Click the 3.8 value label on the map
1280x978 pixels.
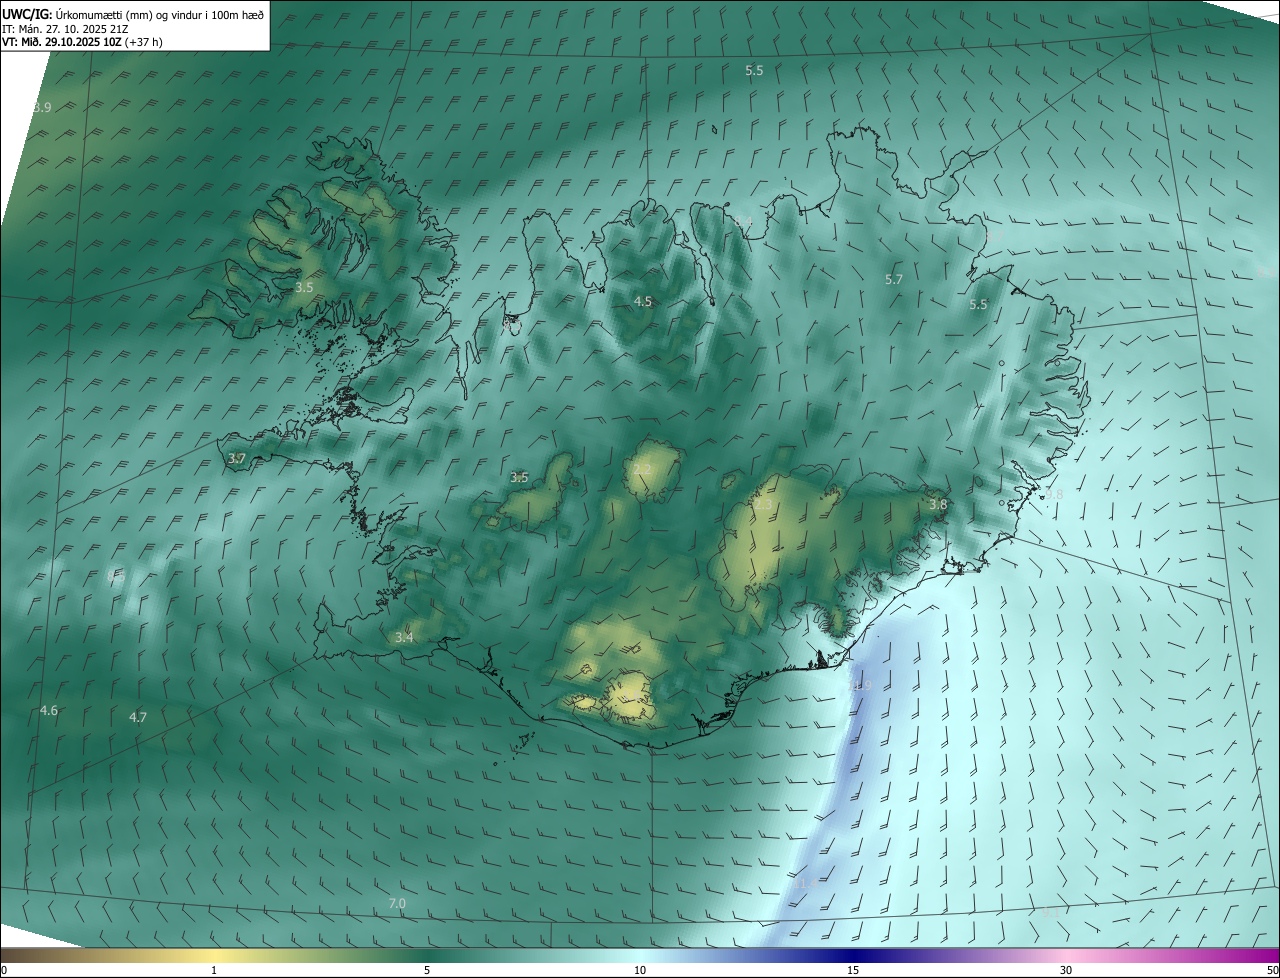(x=938, y=505)
